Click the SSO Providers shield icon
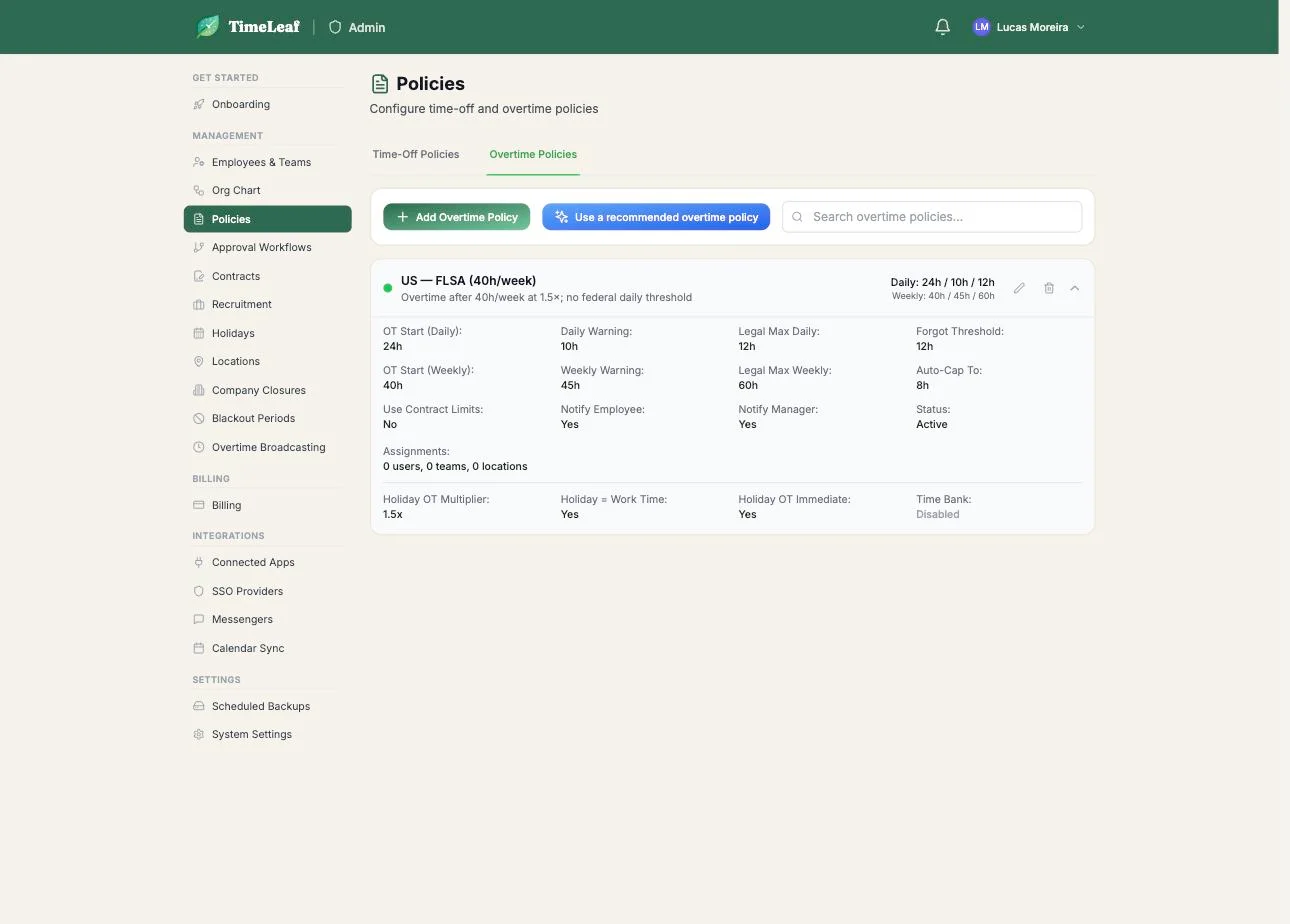The height and width of the screenshot is (924, 1290). (x=199, y=591)
